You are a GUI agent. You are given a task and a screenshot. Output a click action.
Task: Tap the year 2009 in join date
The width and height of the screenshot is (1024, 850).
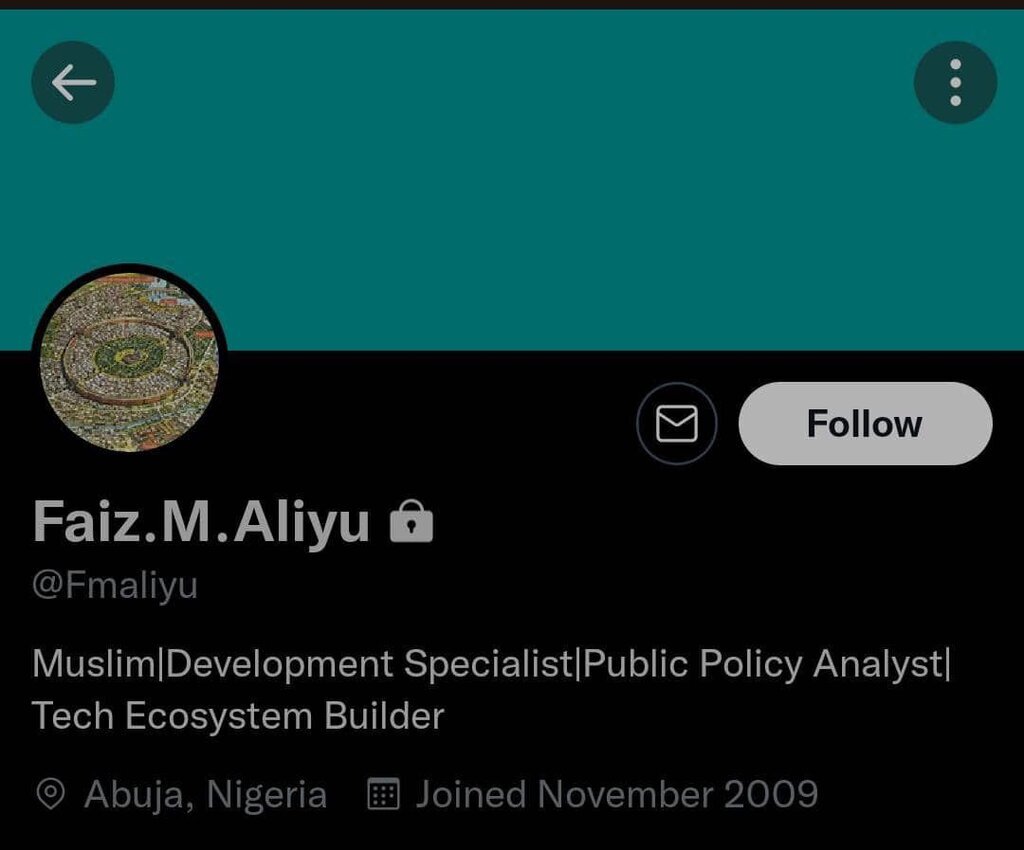click(771, 795)
